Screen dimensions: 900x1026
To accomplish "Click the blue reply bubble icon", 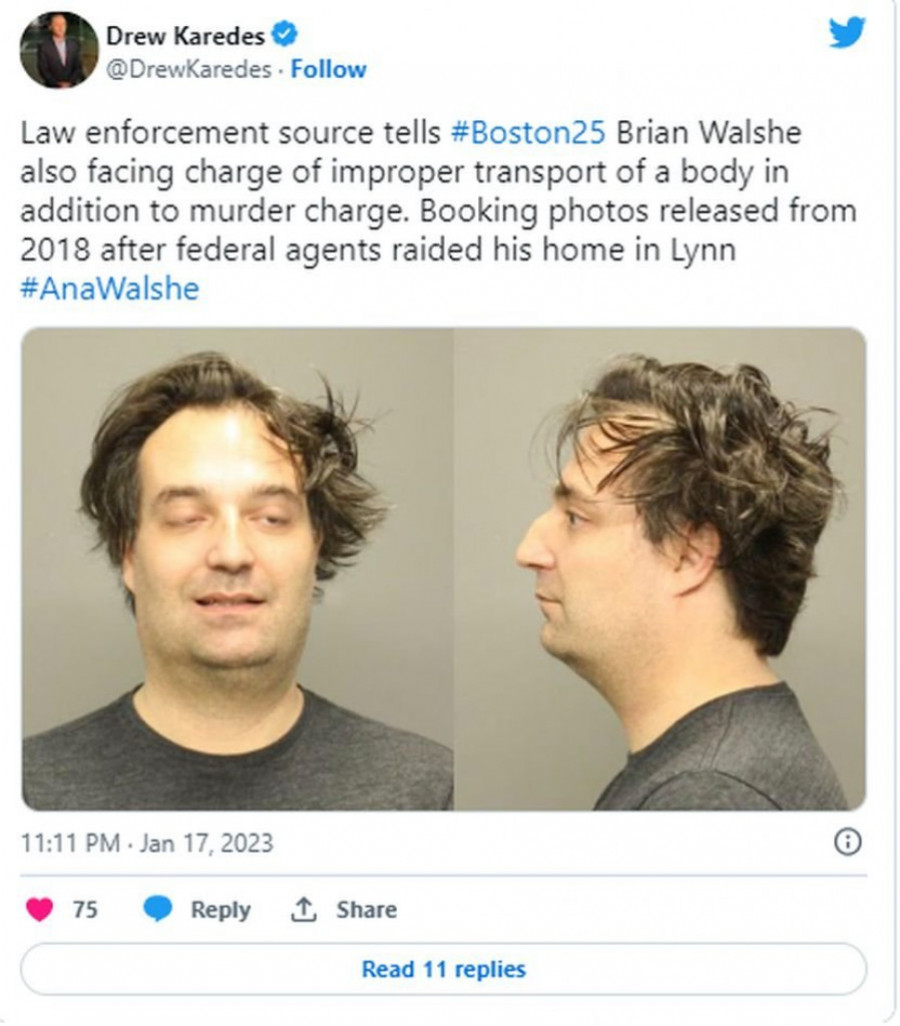I will (157, 909).
